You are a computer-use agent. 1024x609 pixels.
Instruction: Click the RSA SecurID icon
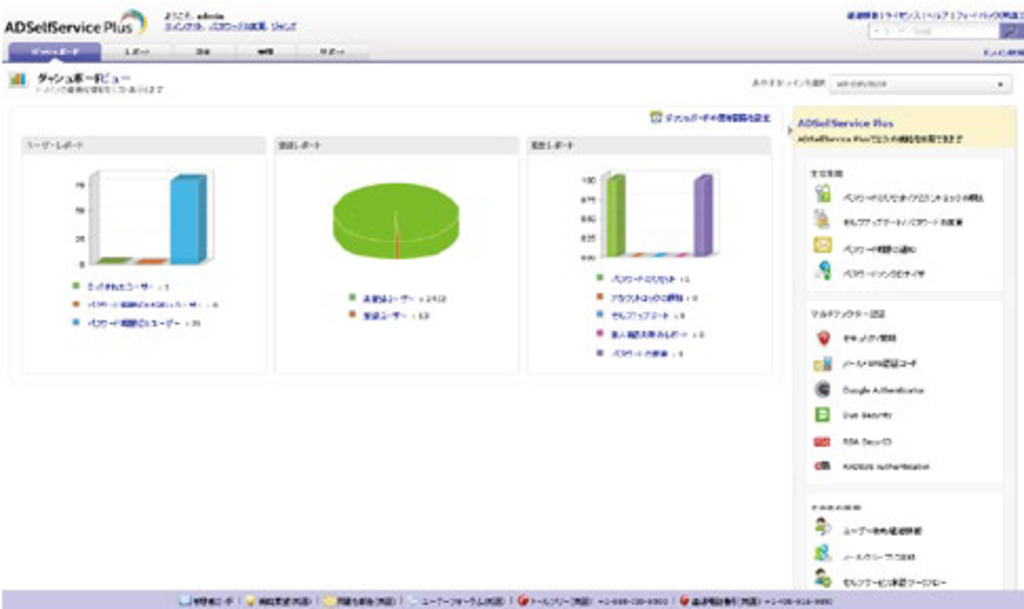tap(822, 441)
